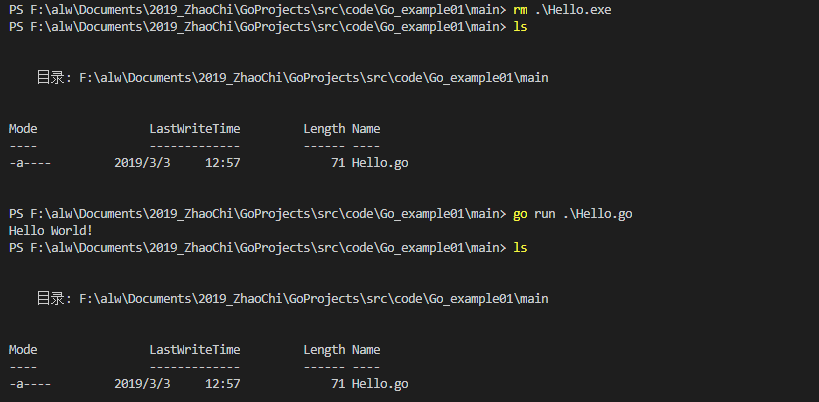
Task: Click the first 'Mode' column header
Action: tap(23, 128)
